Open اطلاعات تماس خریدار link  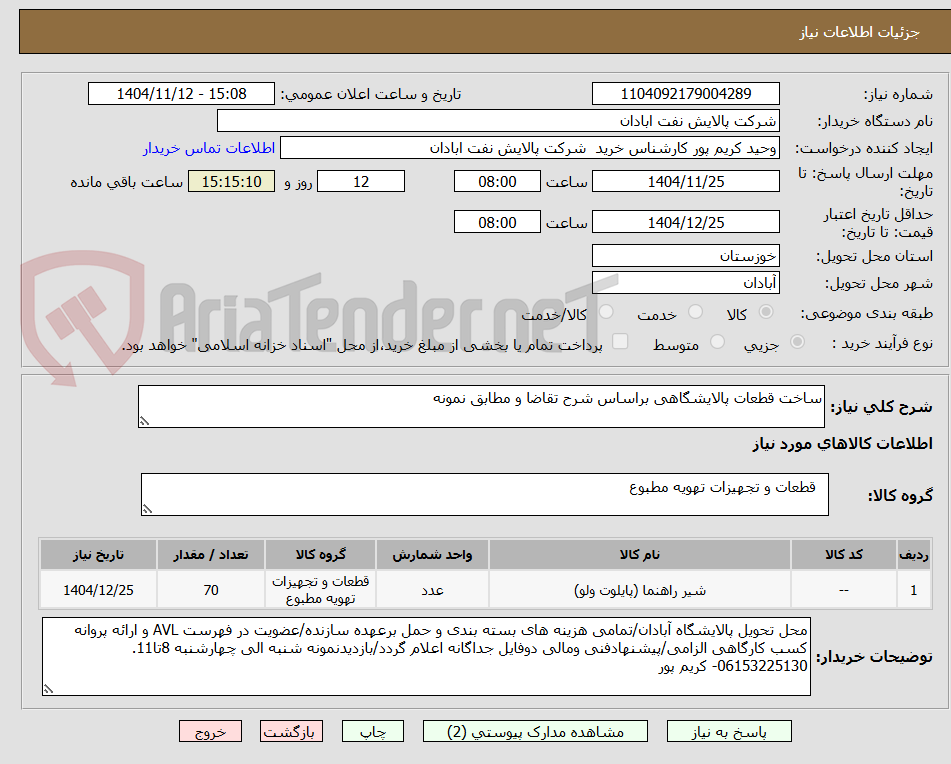(209, 149)
